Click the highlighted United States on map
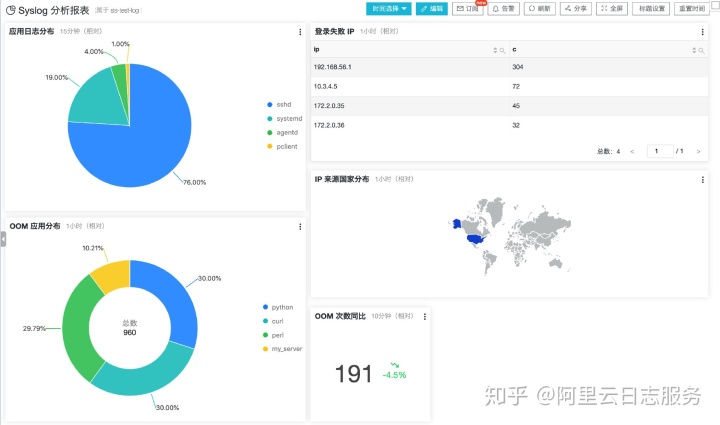This screenshot has height=425, width=720. point(476,239)
